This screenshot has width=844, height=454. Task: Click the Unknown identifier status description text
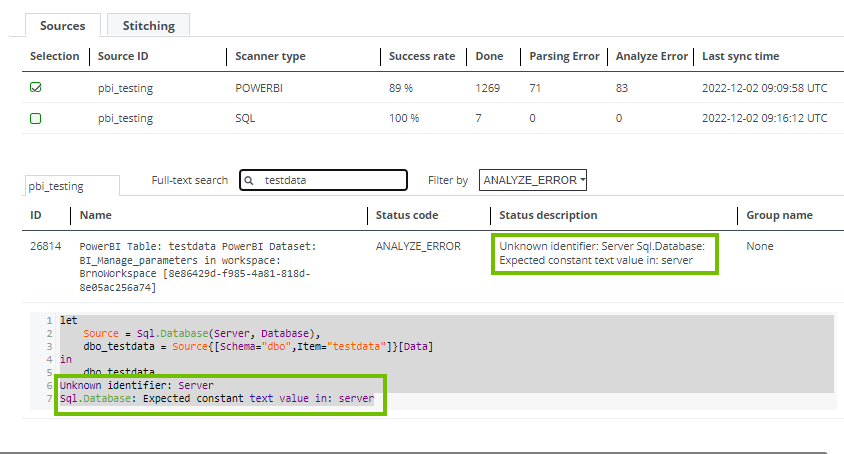(x=602, y=253)
